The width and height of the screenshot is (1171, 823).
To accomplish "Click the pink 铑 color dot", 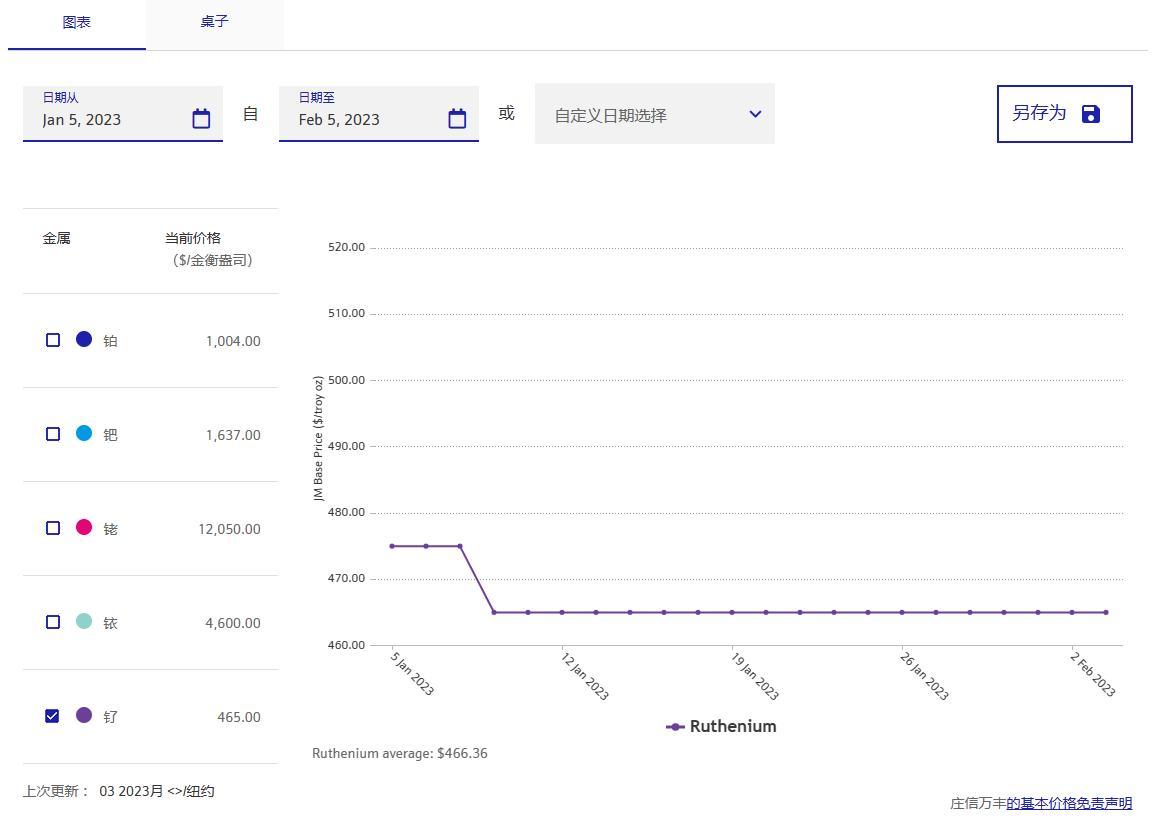I will 84,528.
